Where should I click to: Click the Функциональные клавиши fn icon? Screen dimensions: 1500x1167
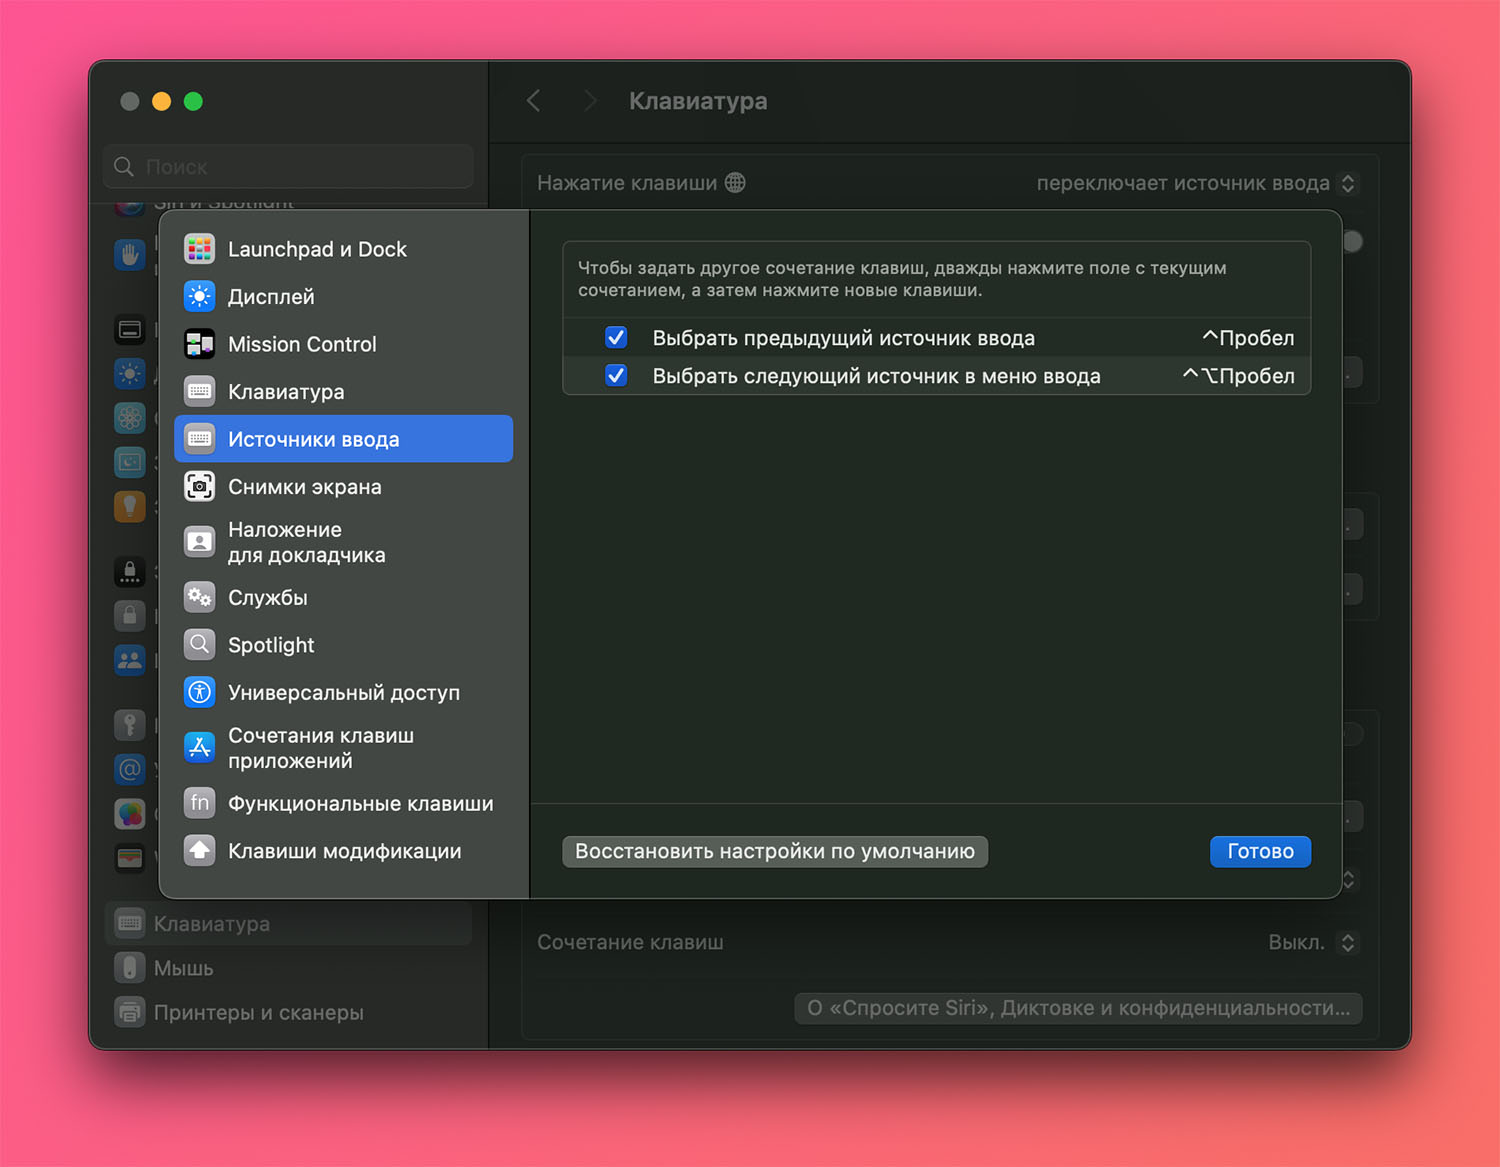coord(200,803)
